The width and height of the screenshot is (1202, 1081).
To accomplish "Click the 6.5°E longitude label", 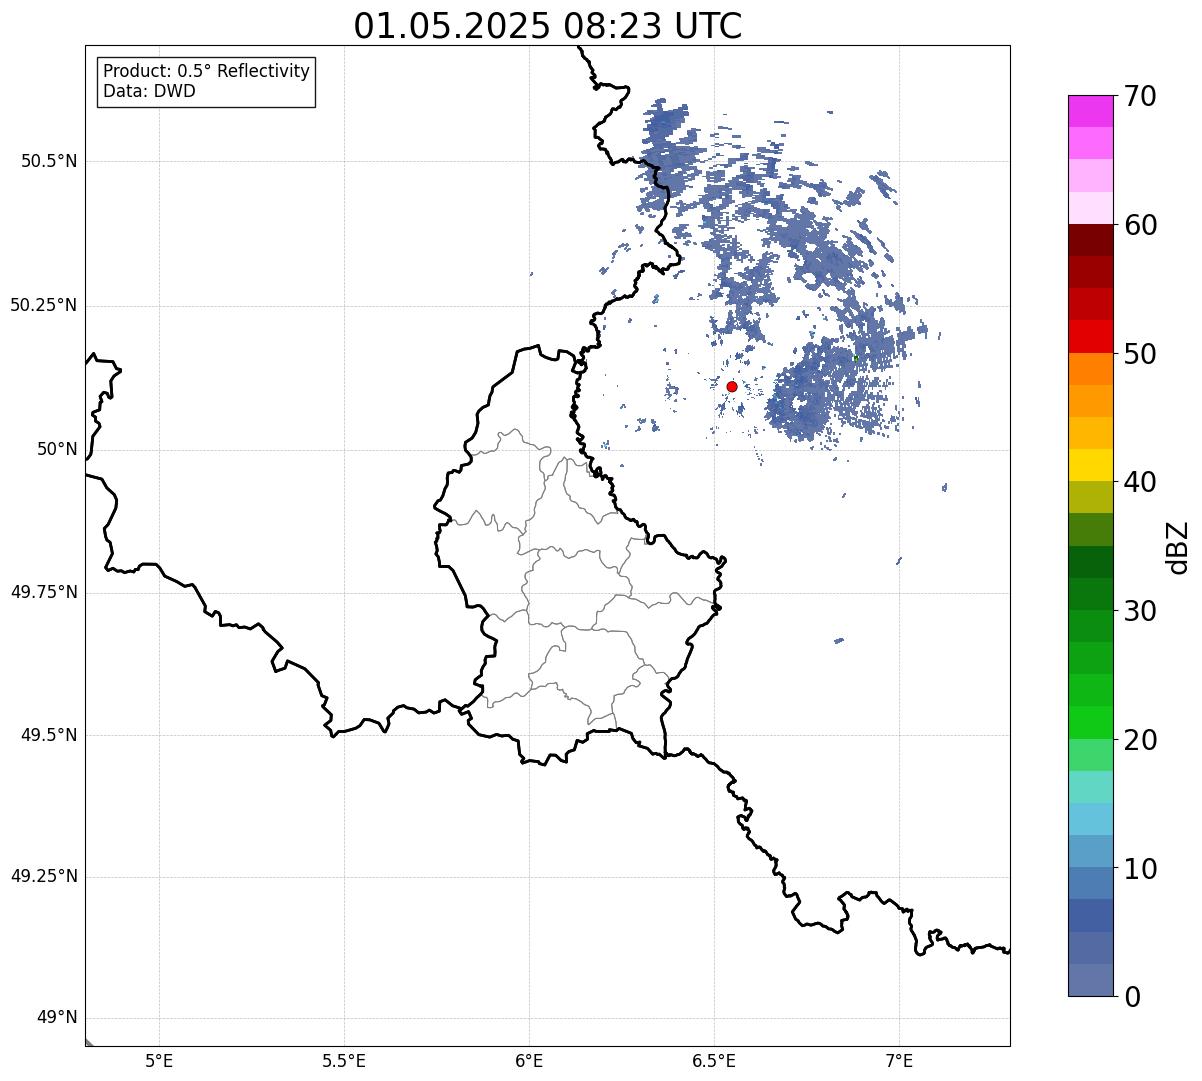I will 714,1061.
